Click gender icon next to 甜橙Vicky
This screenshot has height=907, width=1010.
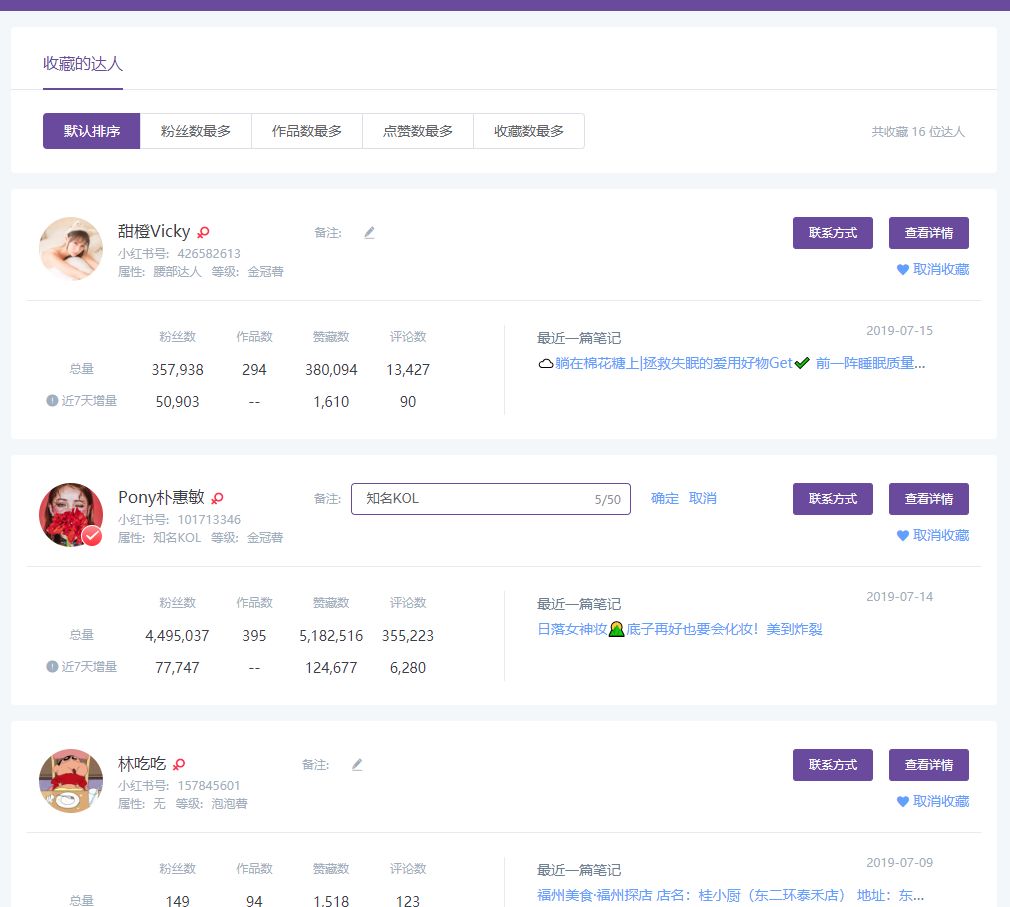204,232
